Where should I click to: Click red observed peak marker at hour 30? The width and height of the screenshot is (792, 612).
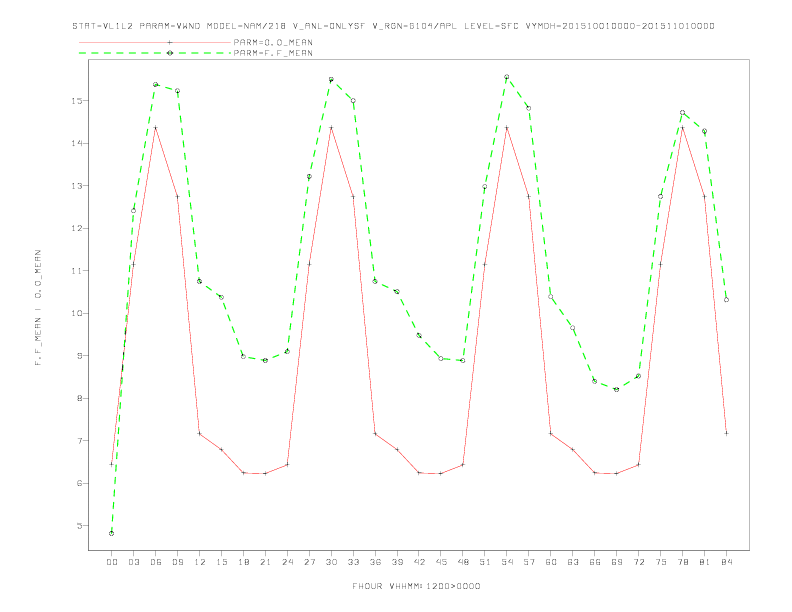331,128
